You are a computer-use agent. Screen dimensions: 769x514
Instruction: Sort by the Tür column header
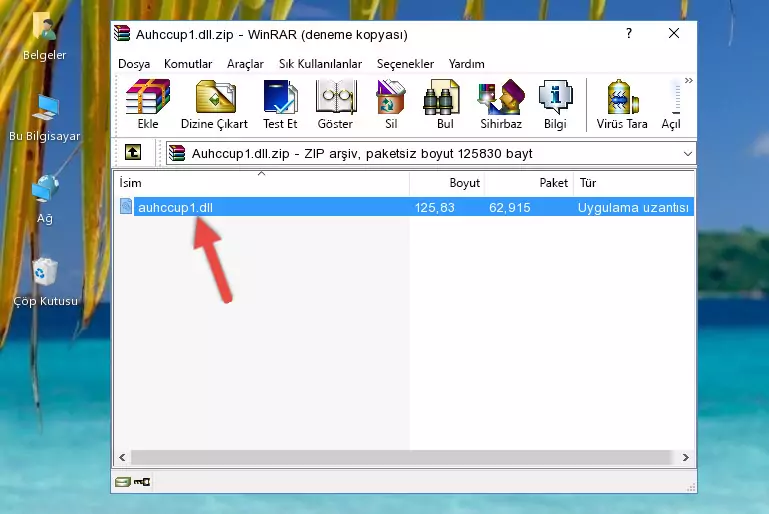click(x=634, y=183)
